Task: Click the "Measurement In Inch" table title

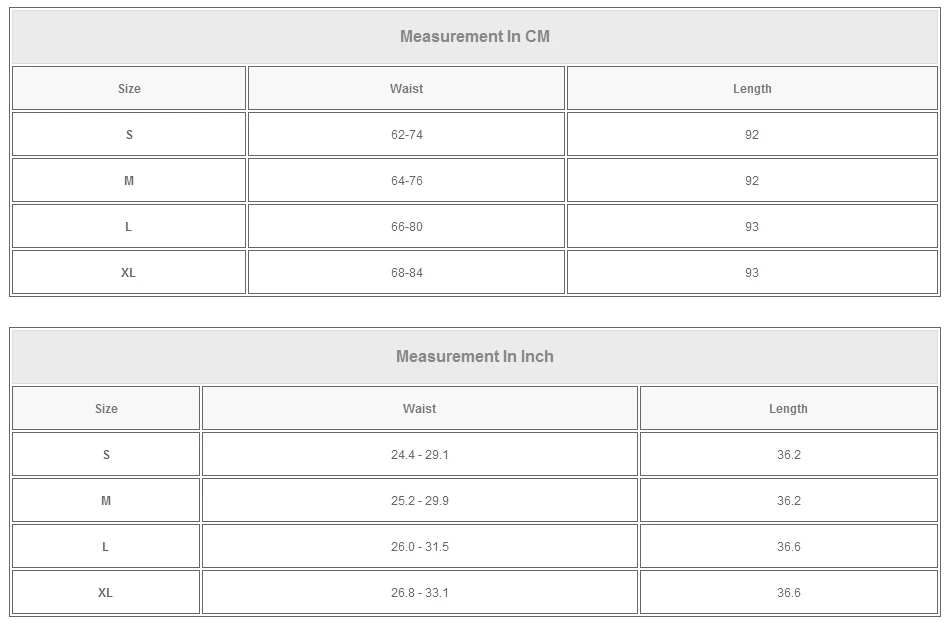Action: pyautogui.click(x=474, y=357)
